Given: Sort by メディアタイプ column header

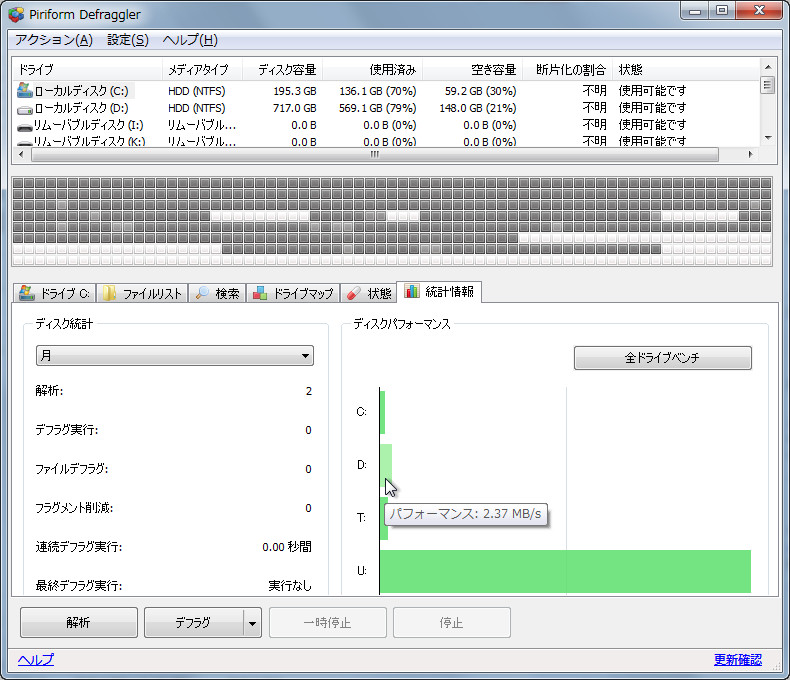Looking at the screenshot, I should (203, 70).
